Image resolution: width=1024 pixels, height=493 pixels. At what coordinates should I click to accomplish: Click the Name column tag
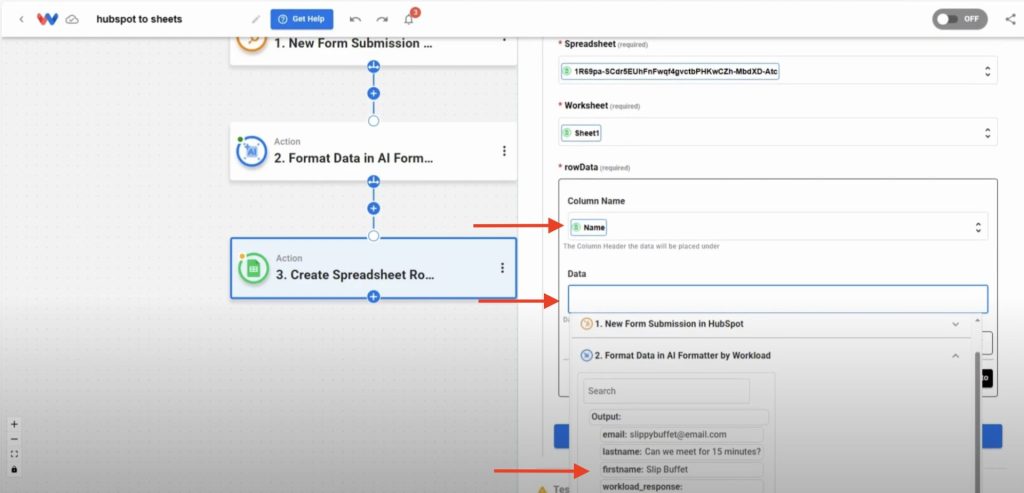click(588, 227)
